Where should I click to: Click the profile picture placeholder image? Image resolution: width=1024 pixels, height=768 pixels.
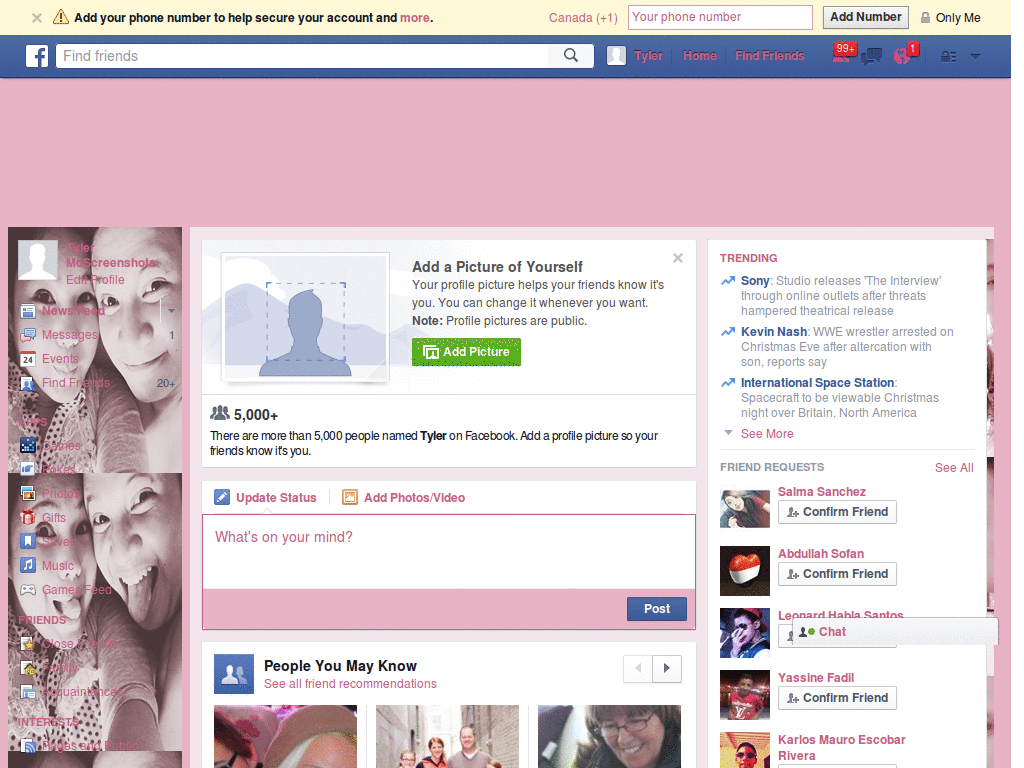pos(306,316)
